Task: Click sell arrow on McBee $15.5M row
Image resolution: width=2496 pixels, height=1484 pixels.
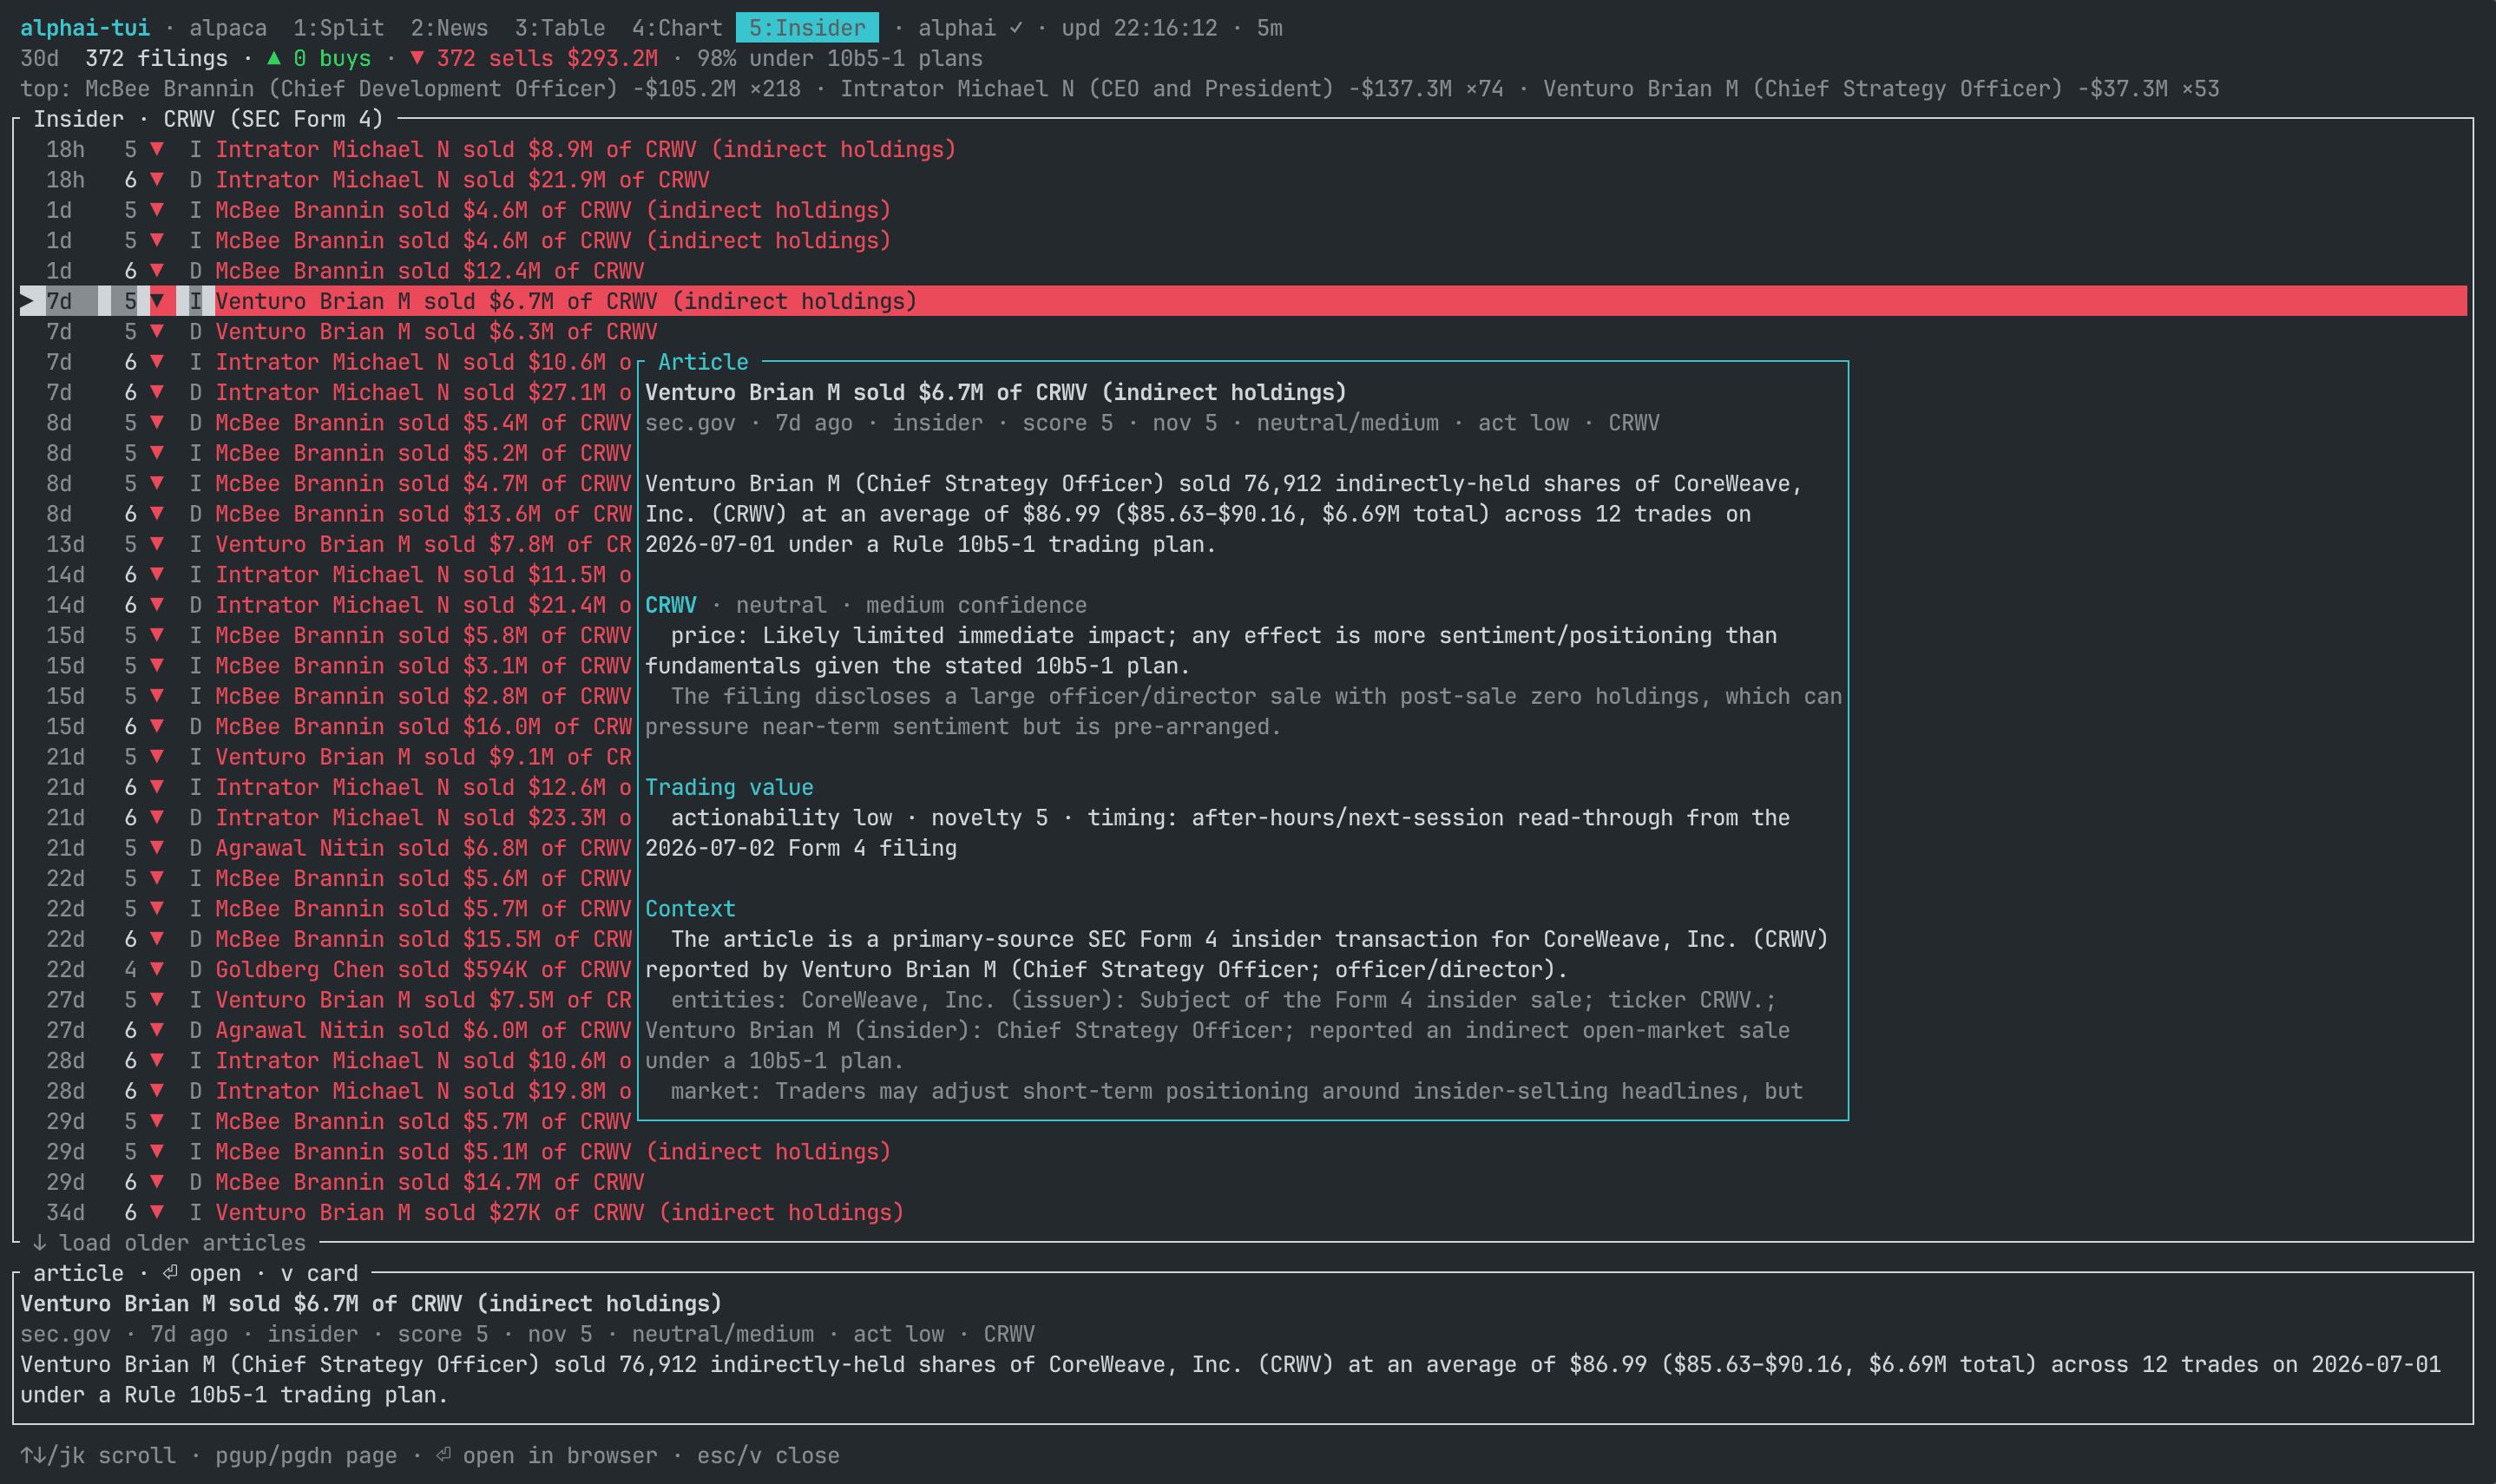Action: point(157,939)
